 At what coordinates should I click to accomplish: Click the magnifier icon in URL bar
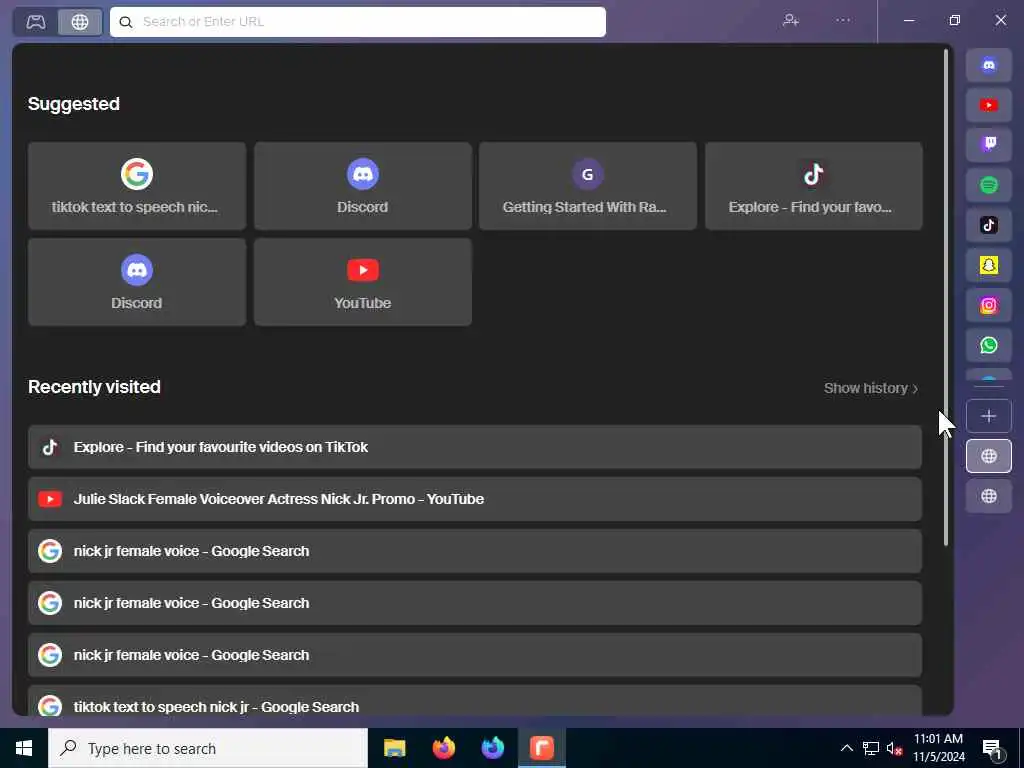tap(126, 22)
